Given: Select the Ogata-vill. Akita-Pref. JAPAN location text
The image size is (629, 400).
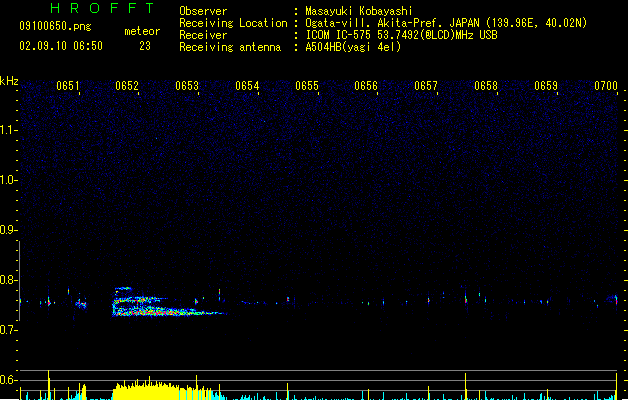Looking at the screenshot, I should (x=446, y=23).
